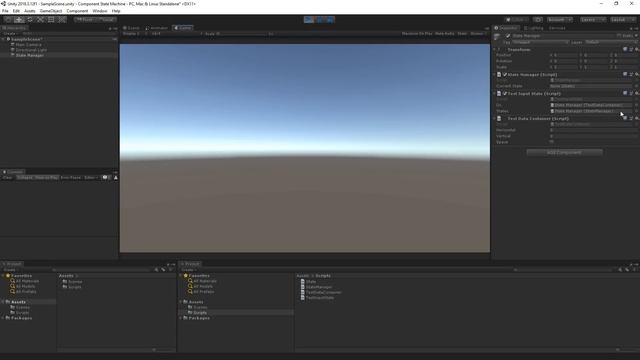The height and width of the screenshot is (360, 640).
Task: Toggle State Manager object active checkbox
Action: tap(508, 36)
